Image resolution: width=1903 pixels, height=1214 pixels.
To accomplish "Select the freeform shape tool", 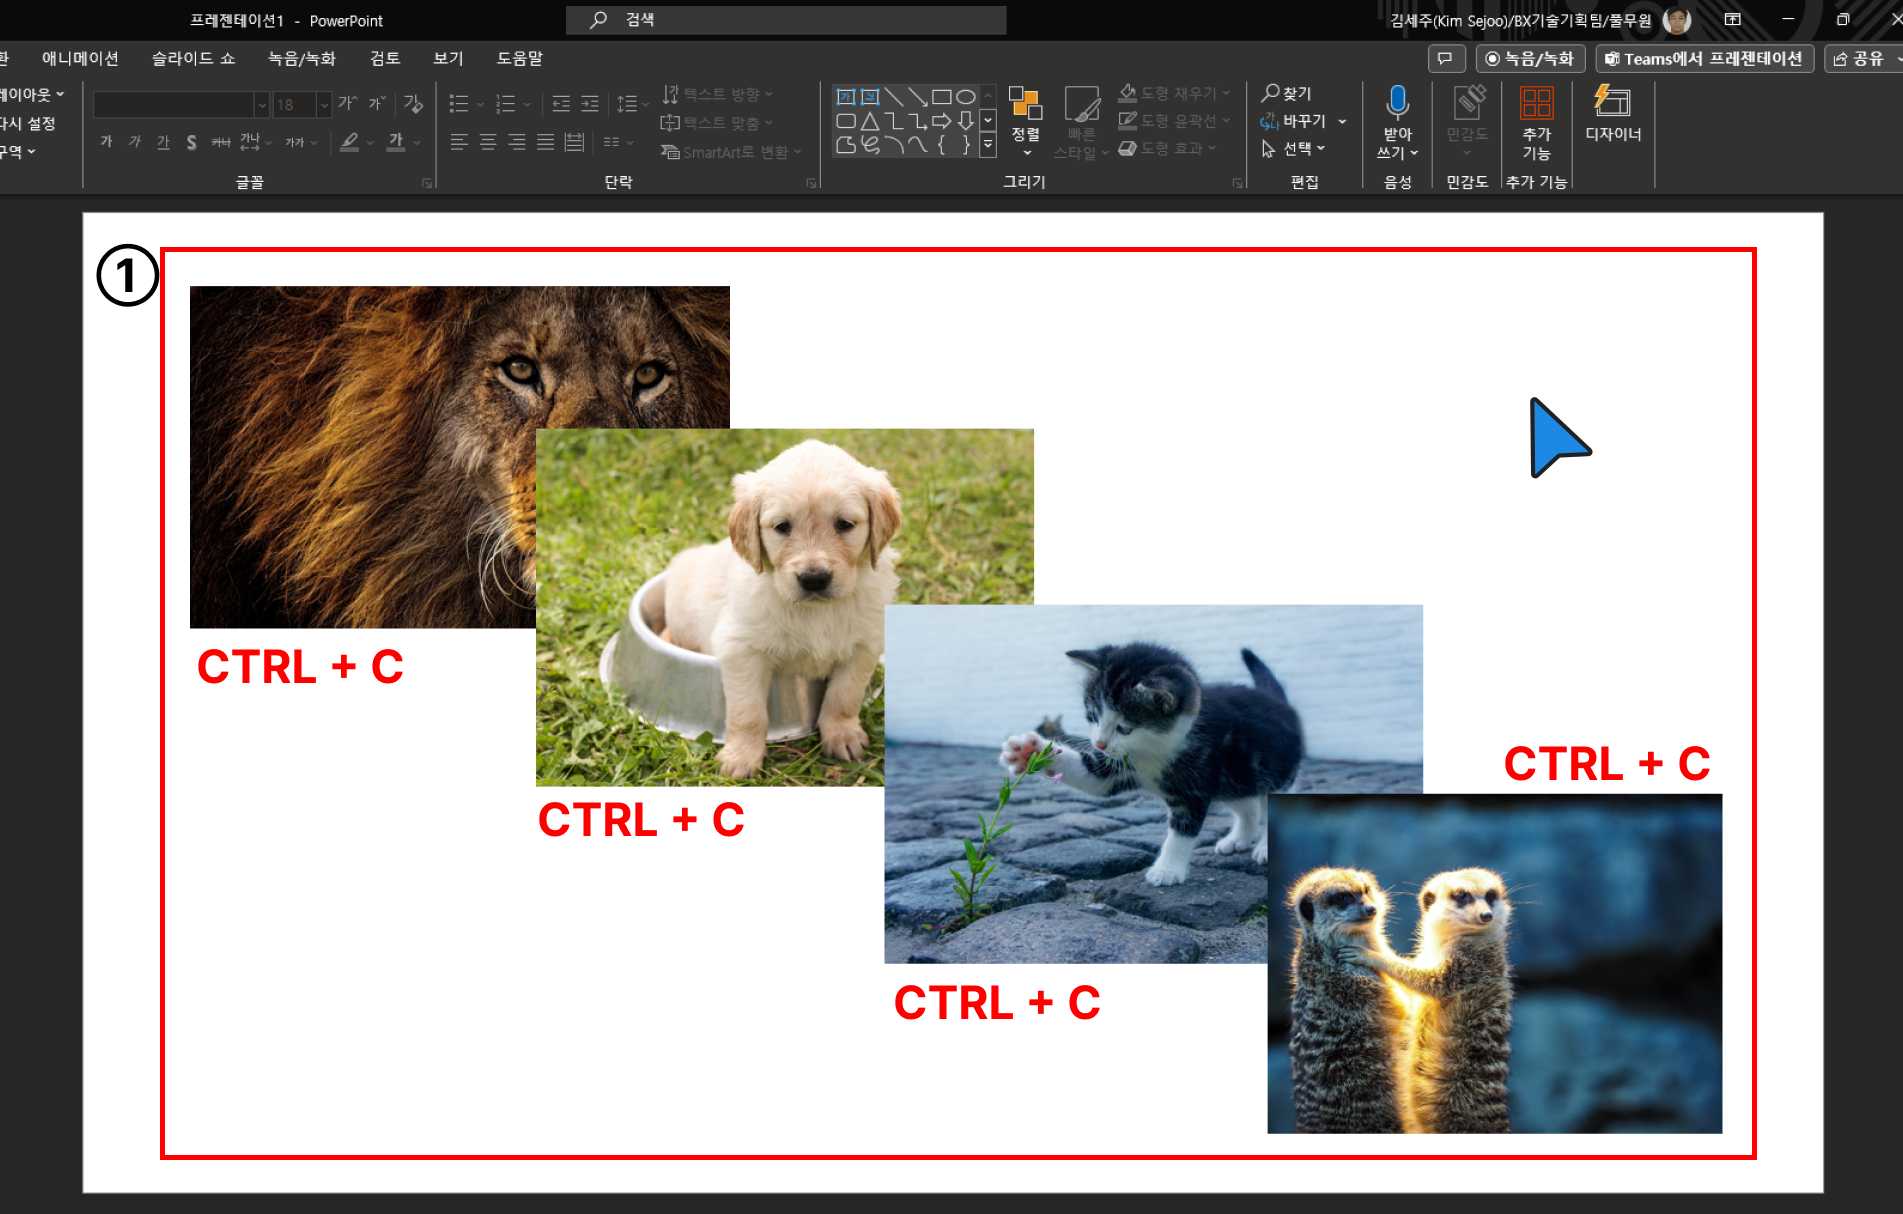I will 846,145.
